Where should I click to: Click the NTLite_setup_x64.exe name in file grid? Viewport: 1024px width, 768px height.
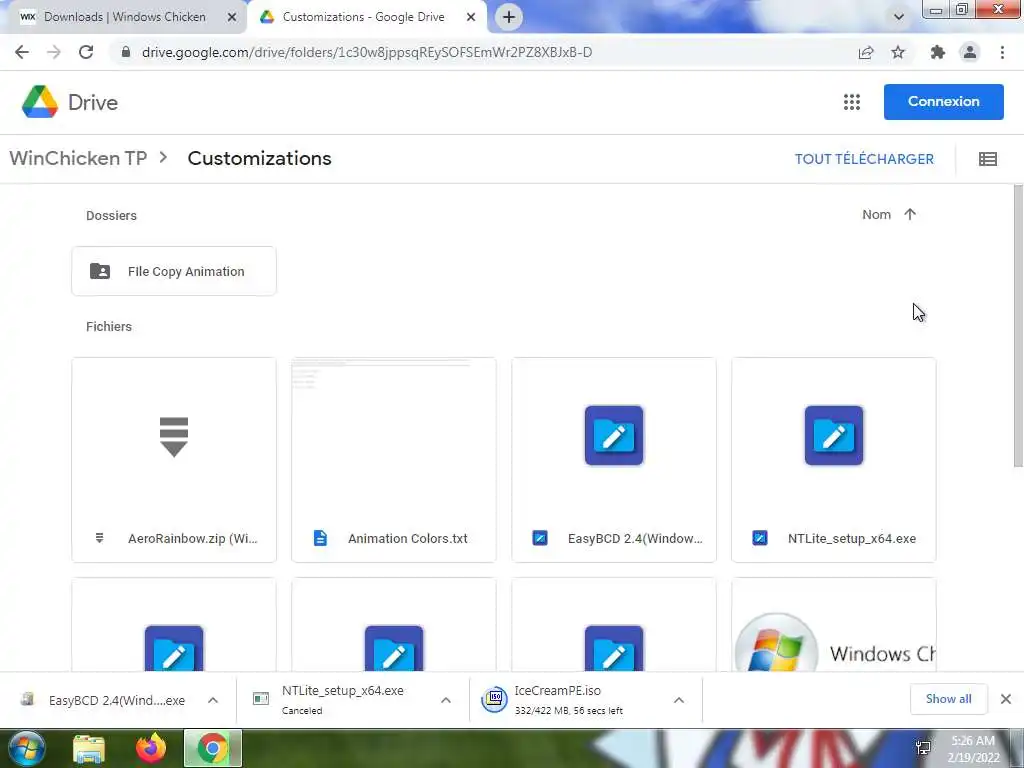click(852, 539)
